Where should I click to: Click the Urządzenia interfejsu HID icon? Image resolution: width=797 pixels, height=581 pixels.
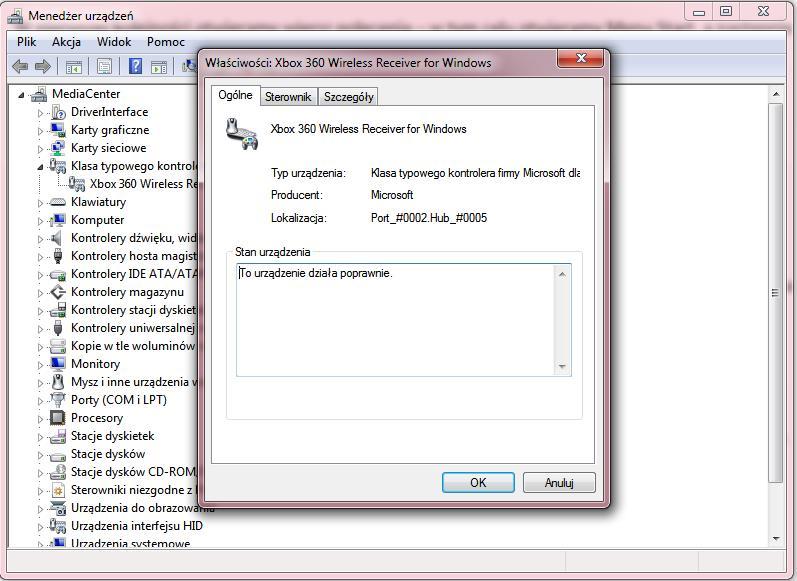pyautogui.click(x=58, y=526)
